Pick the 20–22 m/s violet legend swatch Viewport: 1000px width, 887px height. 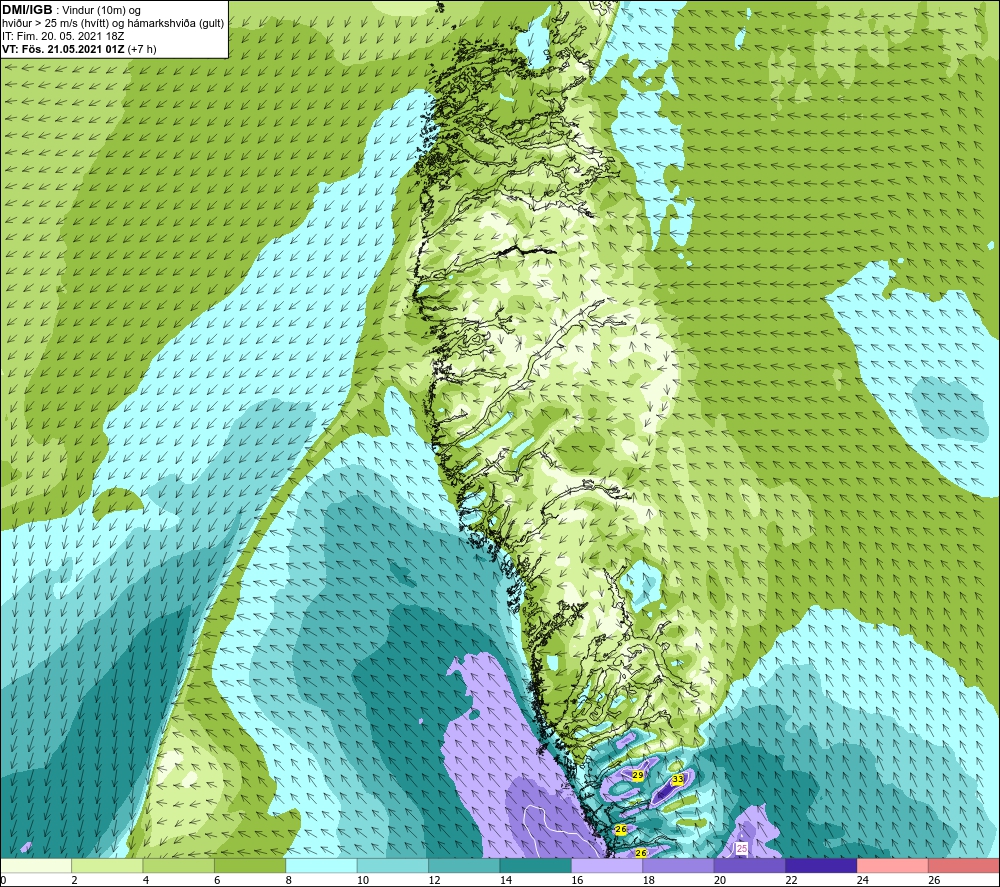tap(750, 865)
